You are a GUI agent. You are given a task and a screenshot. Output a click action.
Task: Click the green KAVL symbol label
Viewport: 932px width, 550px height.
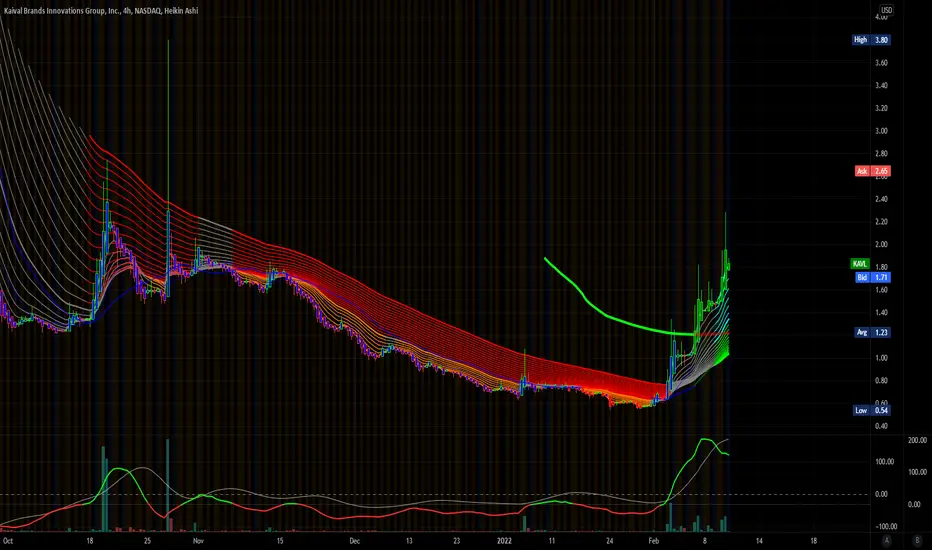[859, 264]
